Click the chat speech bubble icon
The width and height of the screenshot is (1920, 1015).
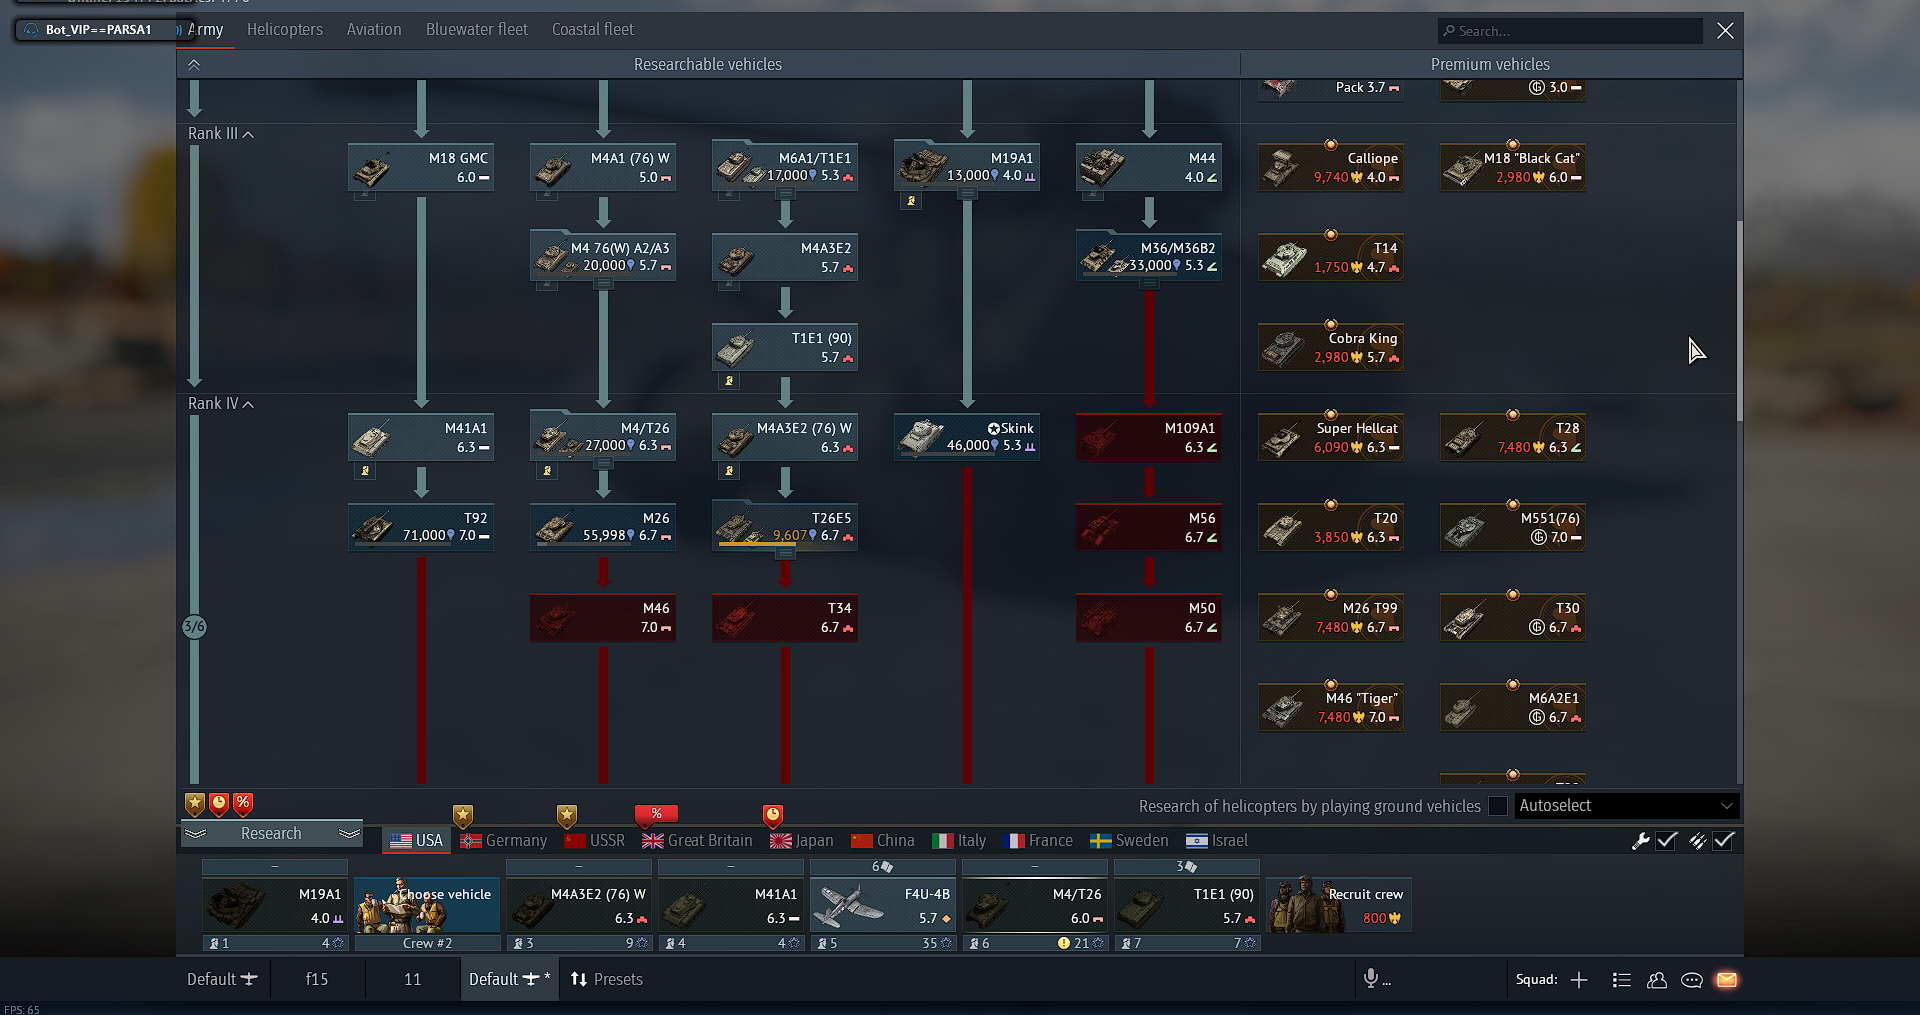1691,980
